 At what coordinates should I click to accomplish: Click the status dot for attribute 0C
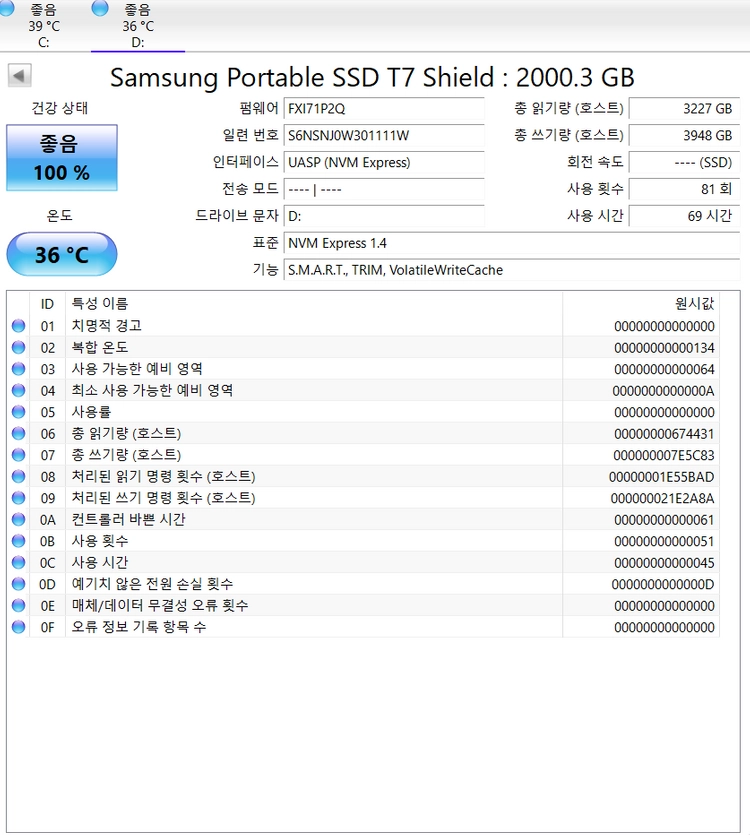tap(19, 562)
